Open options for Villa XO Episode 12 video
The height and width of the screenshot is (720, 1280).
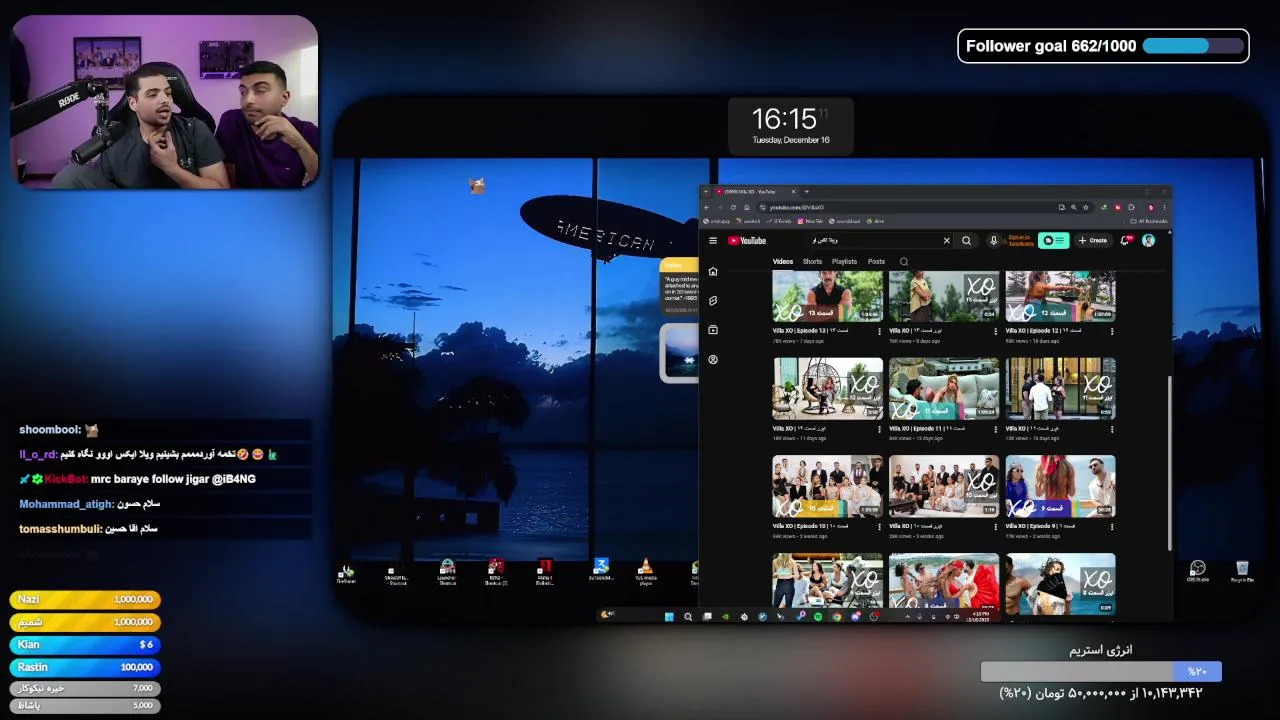point(1112,331)
